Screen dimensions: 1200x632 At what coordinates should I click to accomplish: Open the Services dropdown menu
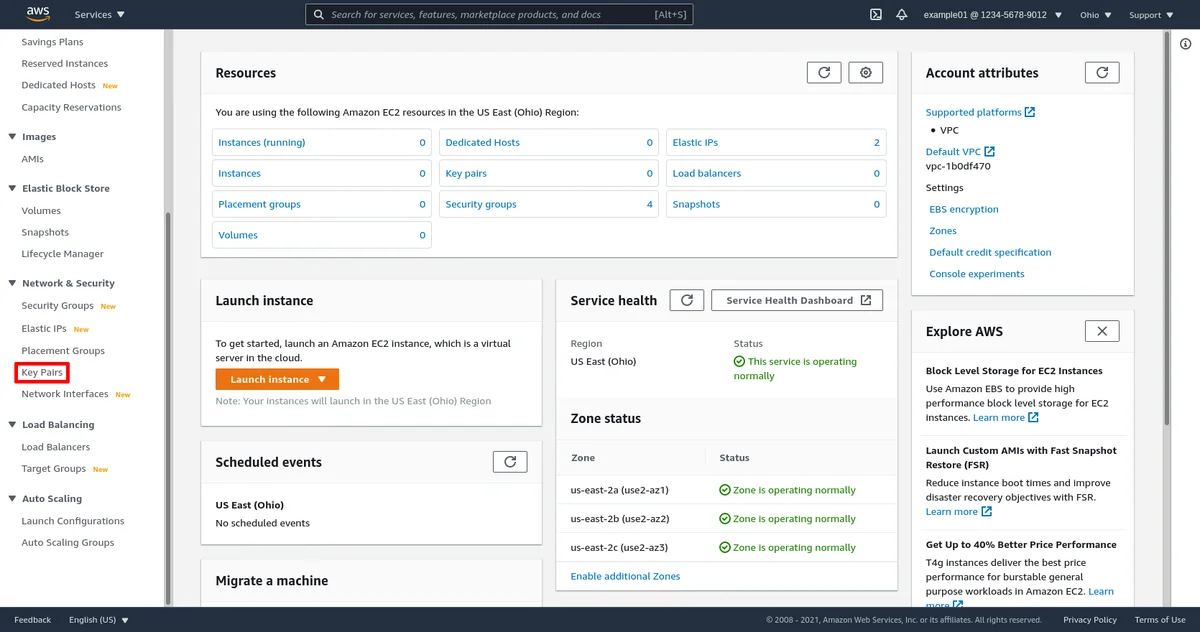pyautogui.click(x=100, y=15)
